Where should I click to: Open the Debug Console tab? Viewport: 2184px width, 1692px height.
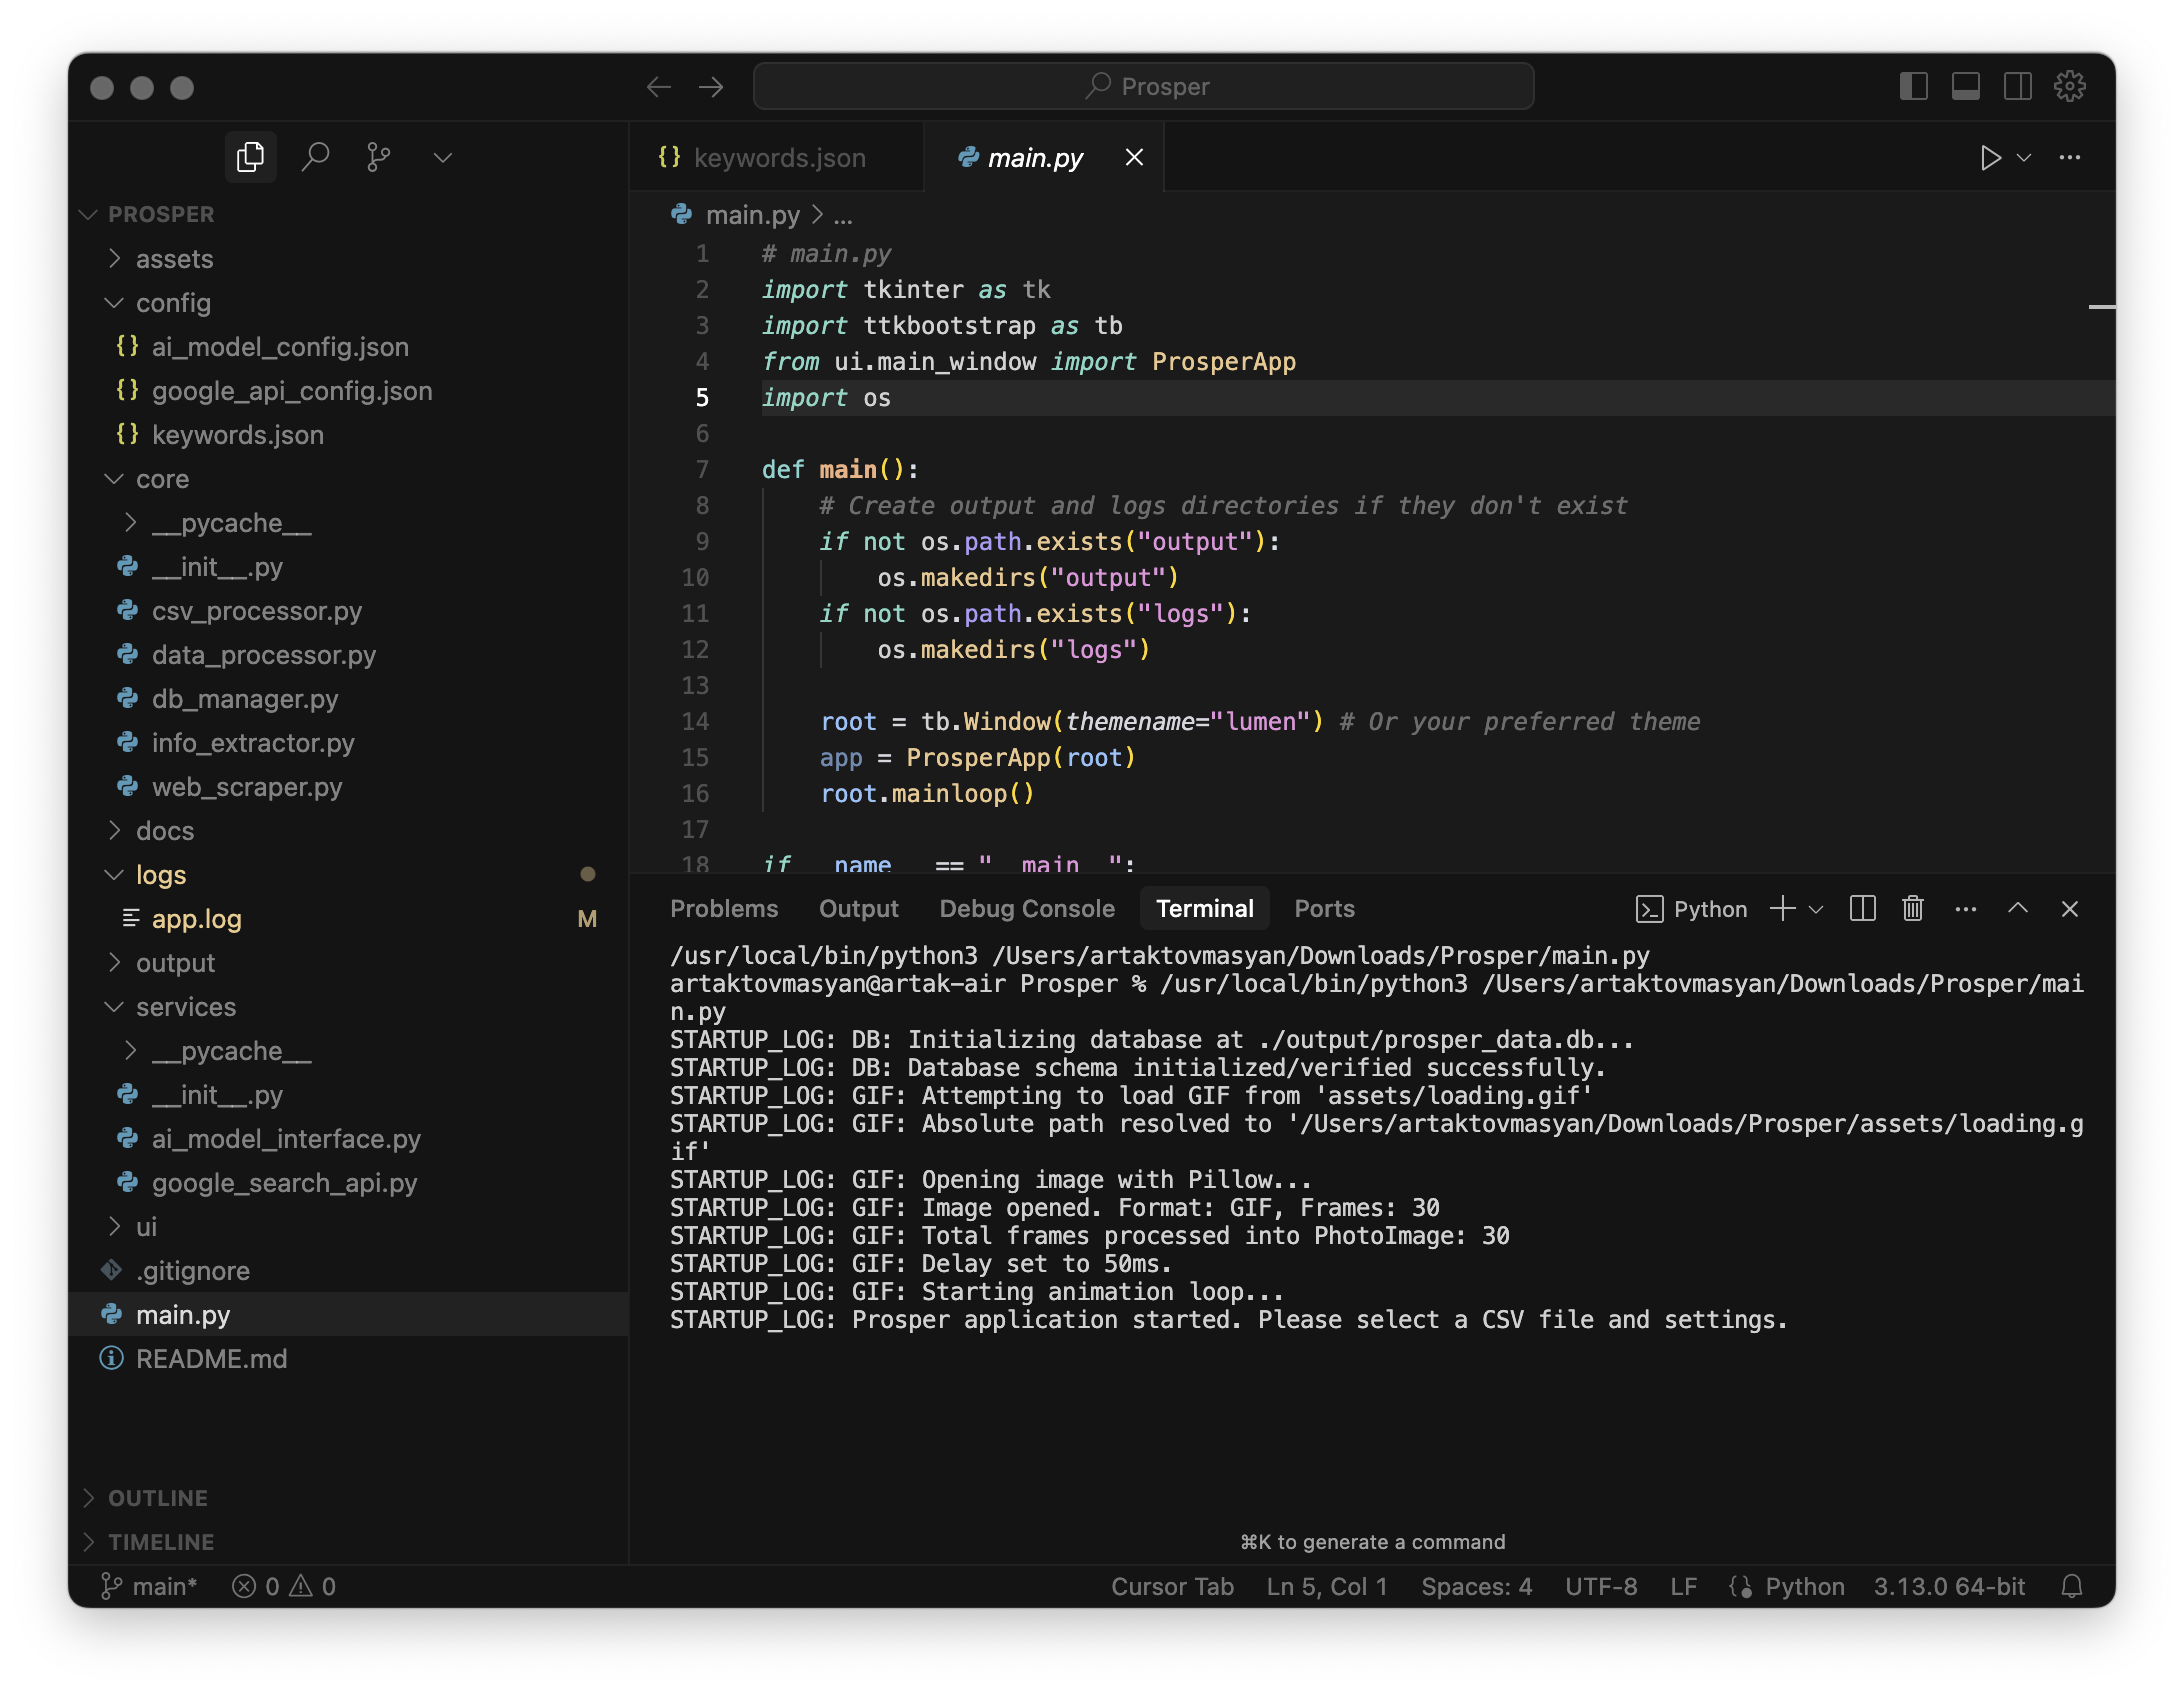[x=1027, y=909]
